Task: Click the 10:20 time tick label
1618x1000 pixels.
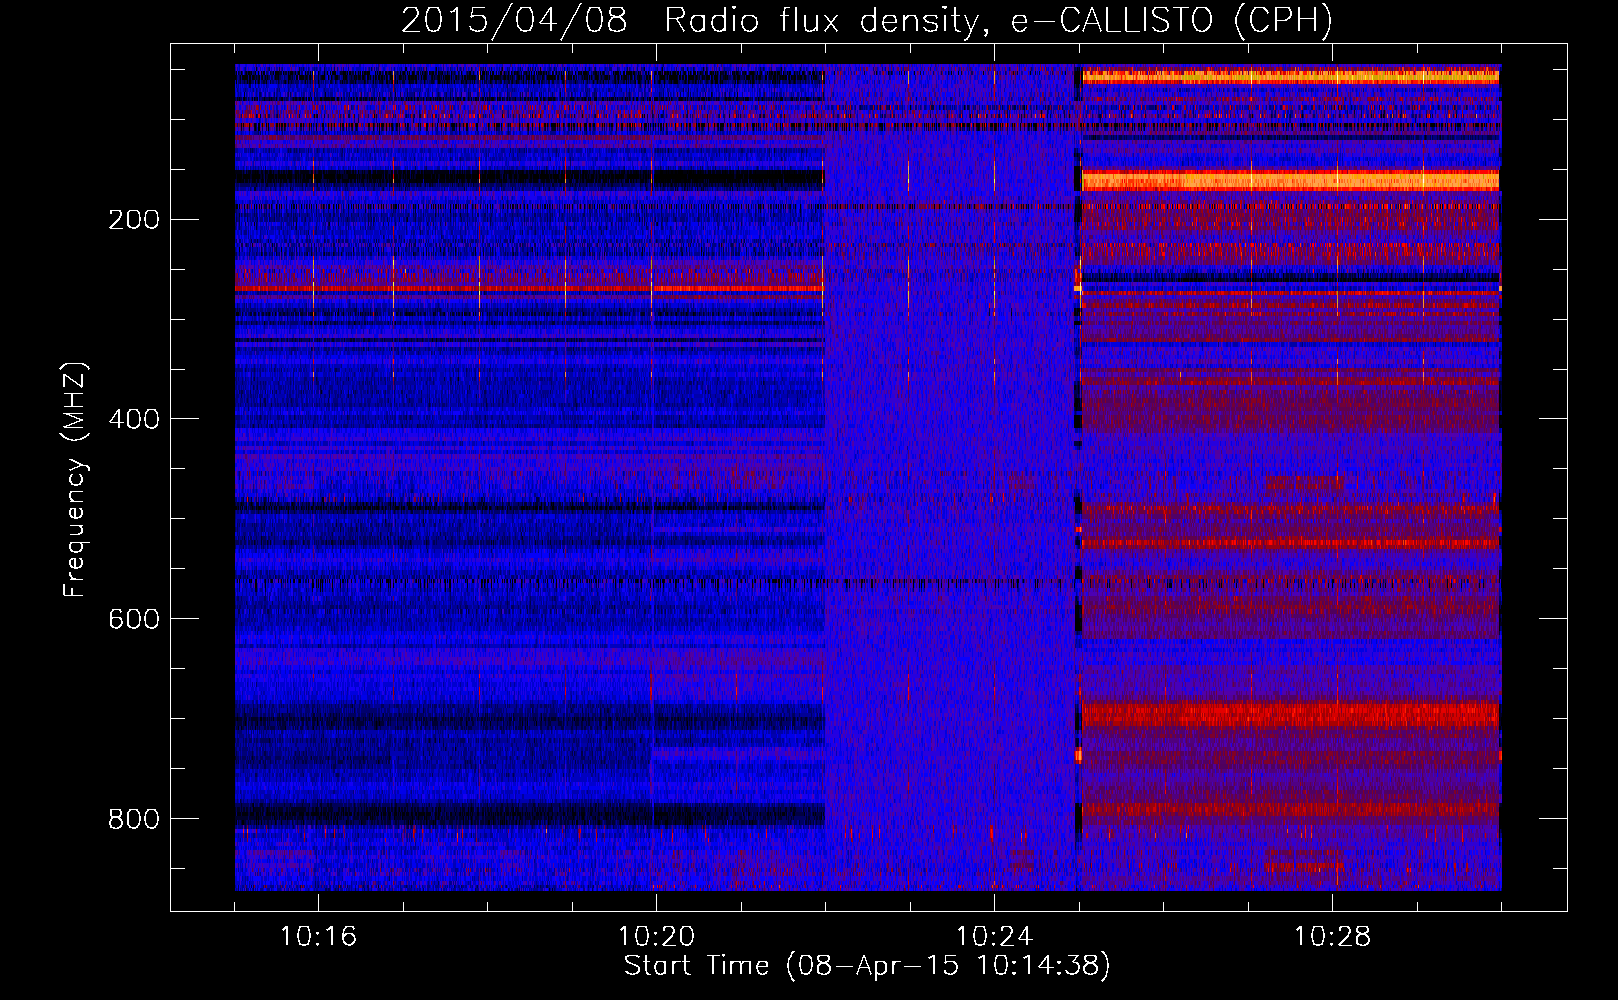Action: tap(656, 937)
